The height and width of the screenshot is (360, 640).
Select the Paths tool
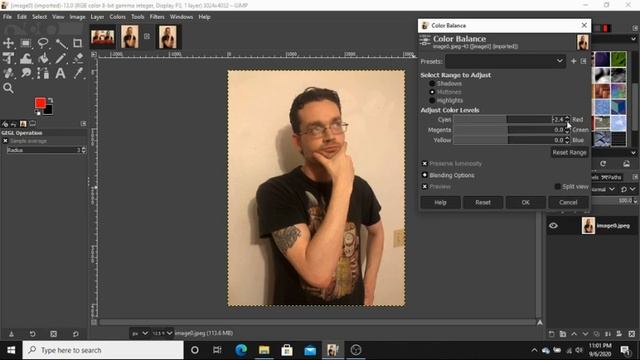click(x=43, y=73)
